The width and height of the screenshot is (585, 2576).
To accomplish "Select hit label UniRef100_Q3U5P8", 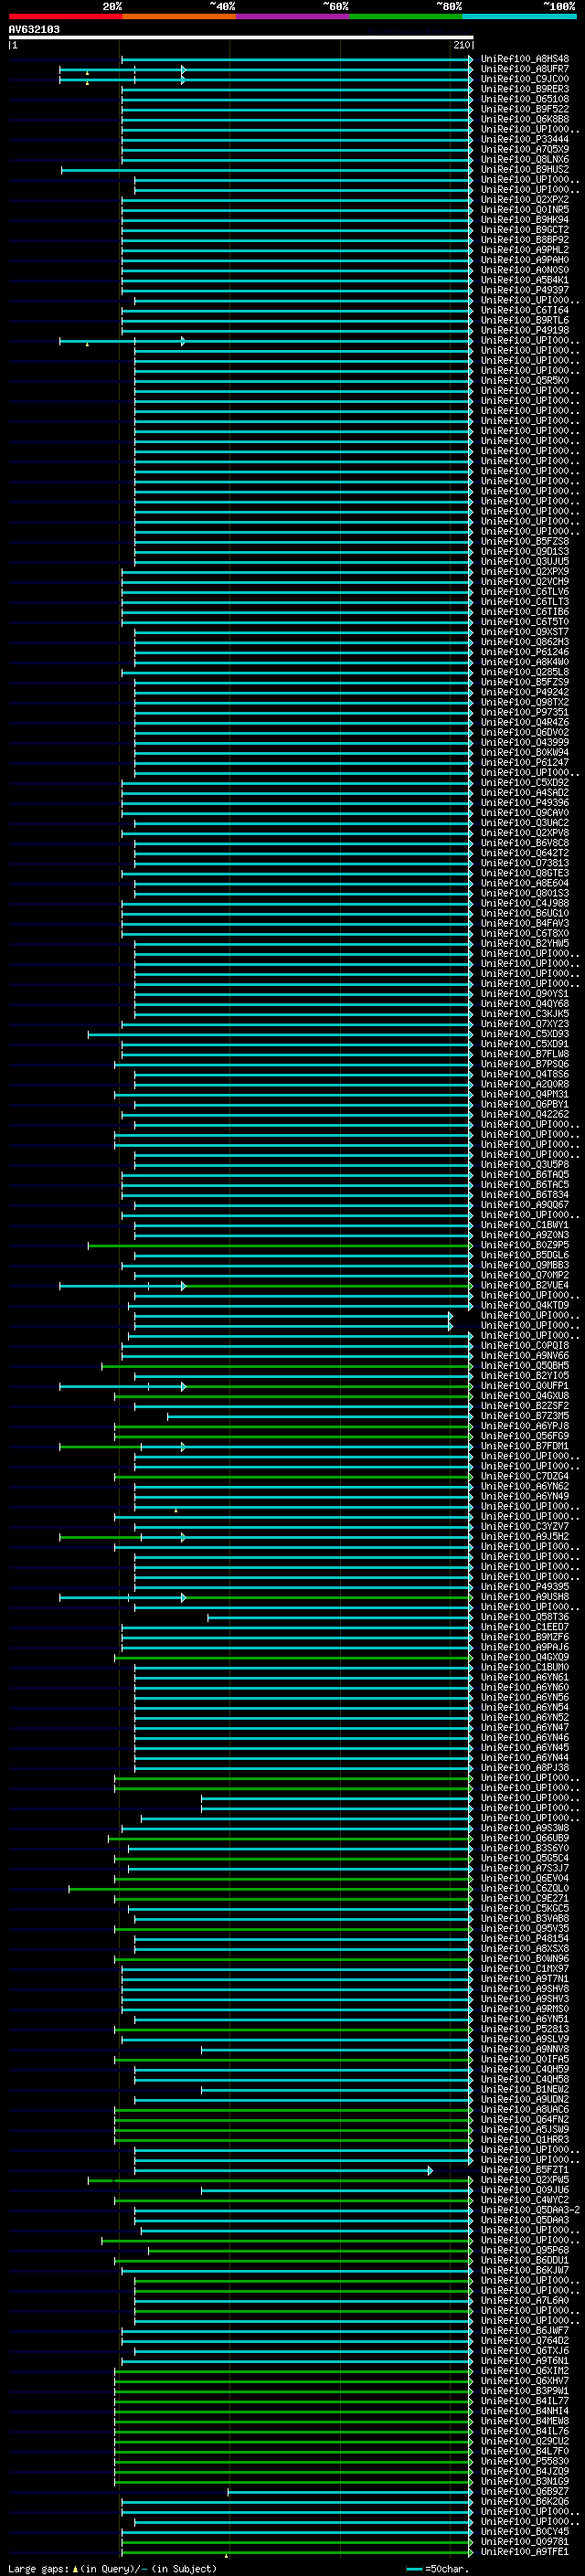I will coord(525,1165).
